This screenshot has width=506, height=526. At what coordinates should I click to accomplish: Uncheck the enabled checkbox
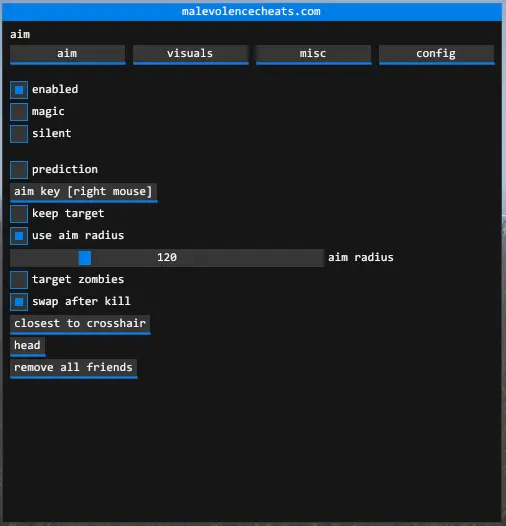coord(19,90)
